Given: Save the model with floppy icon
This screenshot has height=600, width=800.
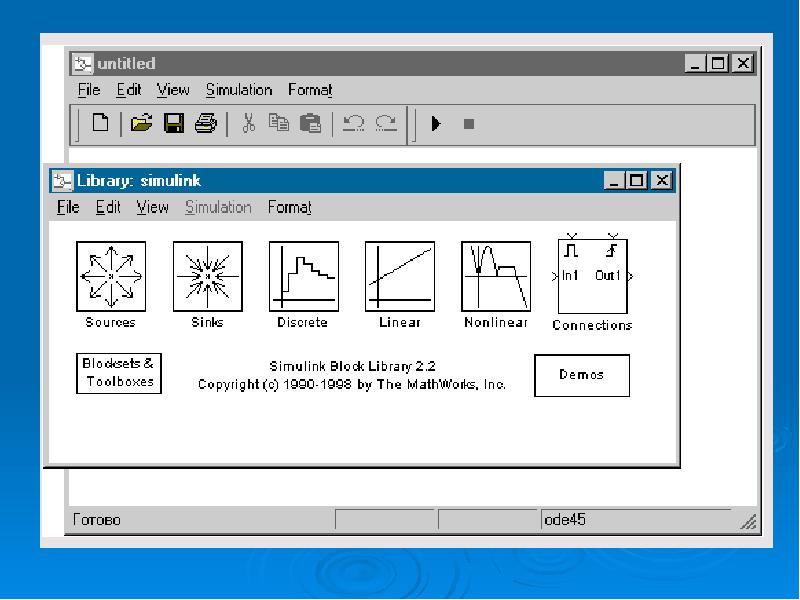Looking at the screenshot, I should click(x=173, y=123).
